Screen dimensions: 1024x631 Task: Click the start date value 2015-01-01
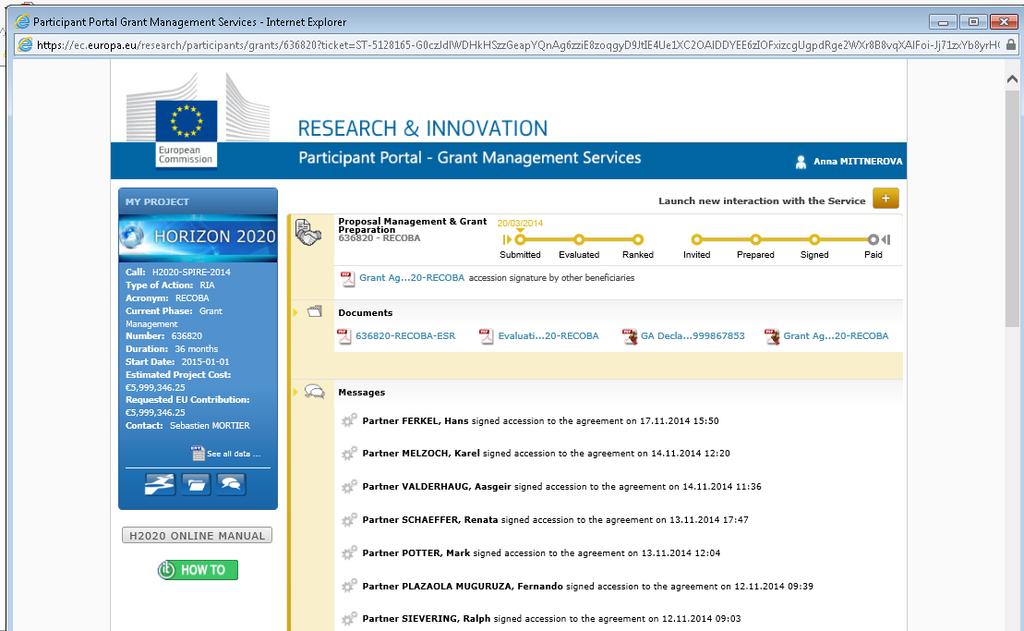tap(205, 362)
